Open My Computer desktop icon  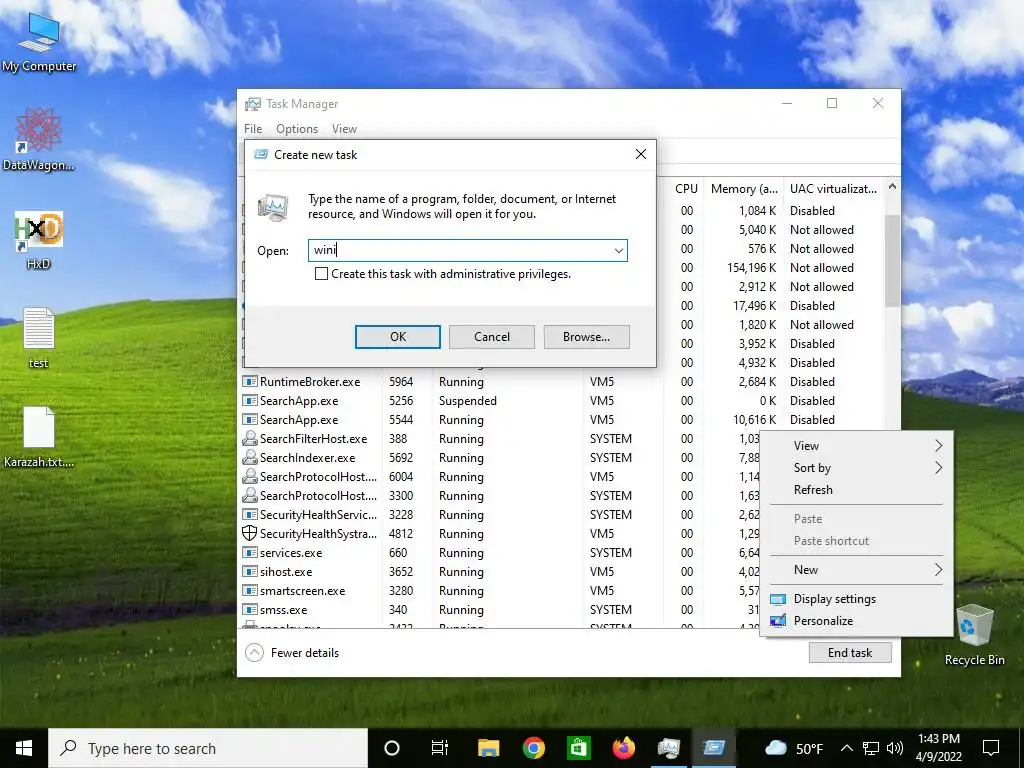coord(39,42)
